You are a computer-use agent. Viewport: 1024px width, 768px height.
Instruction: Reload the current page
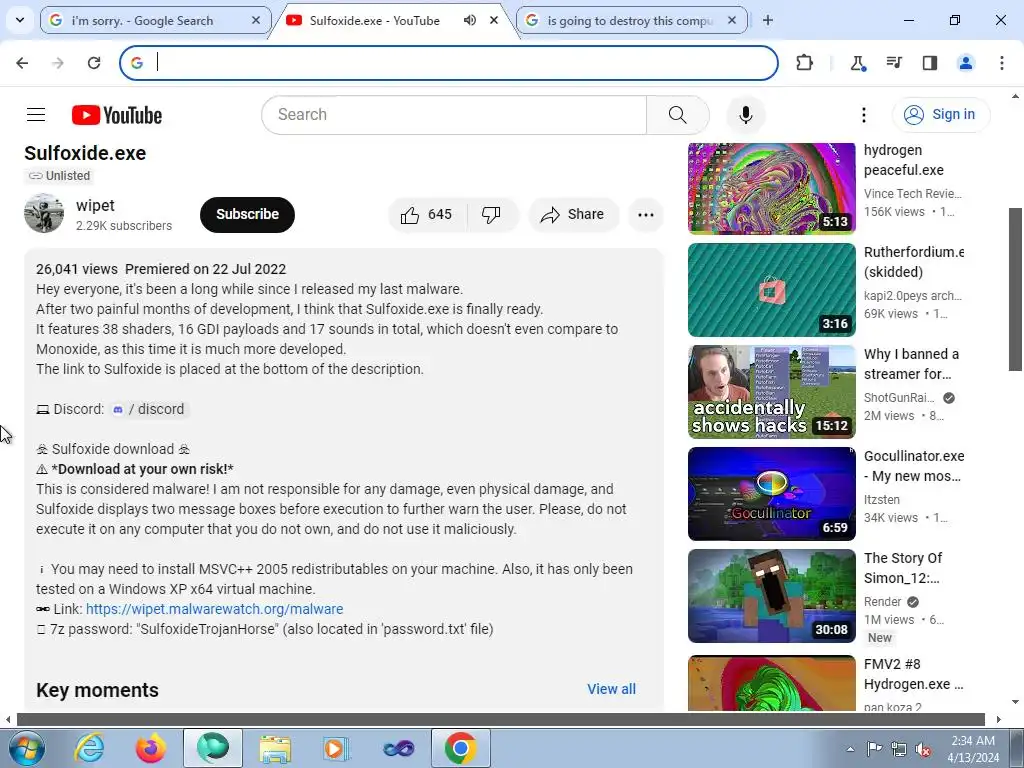[94, 63]
